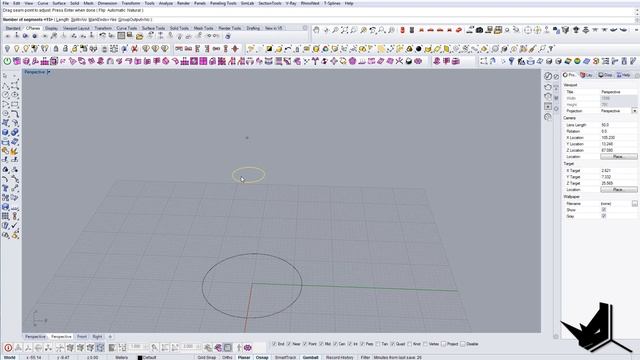Open the Transform menu
The image size is (640, 360).
point(131,3)
